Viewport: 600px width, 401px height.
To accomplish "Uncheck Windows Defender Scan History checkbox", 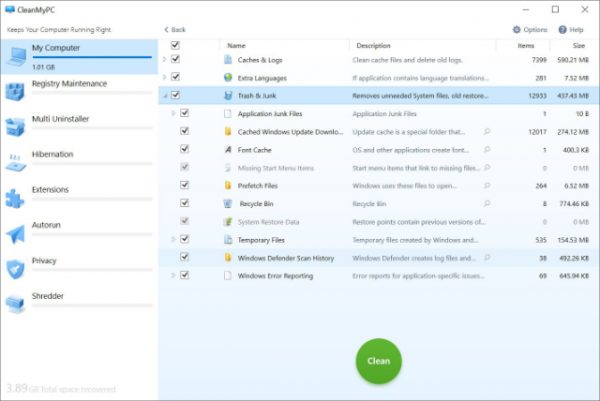I will (x=184, y=257).
